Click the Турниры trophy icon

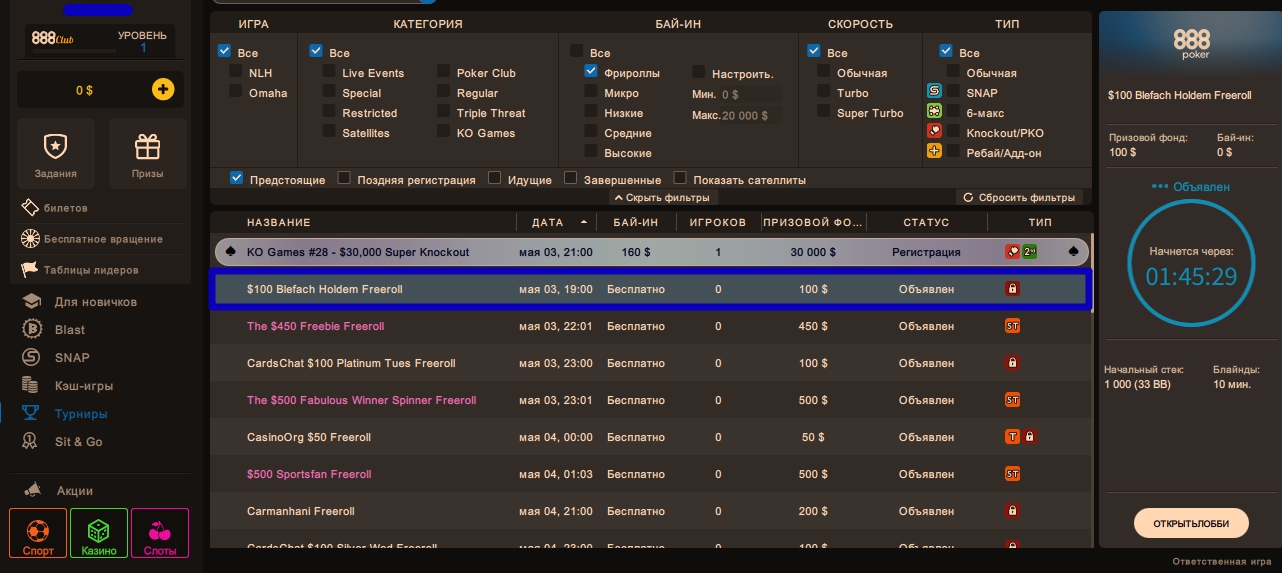click(32, 413)
